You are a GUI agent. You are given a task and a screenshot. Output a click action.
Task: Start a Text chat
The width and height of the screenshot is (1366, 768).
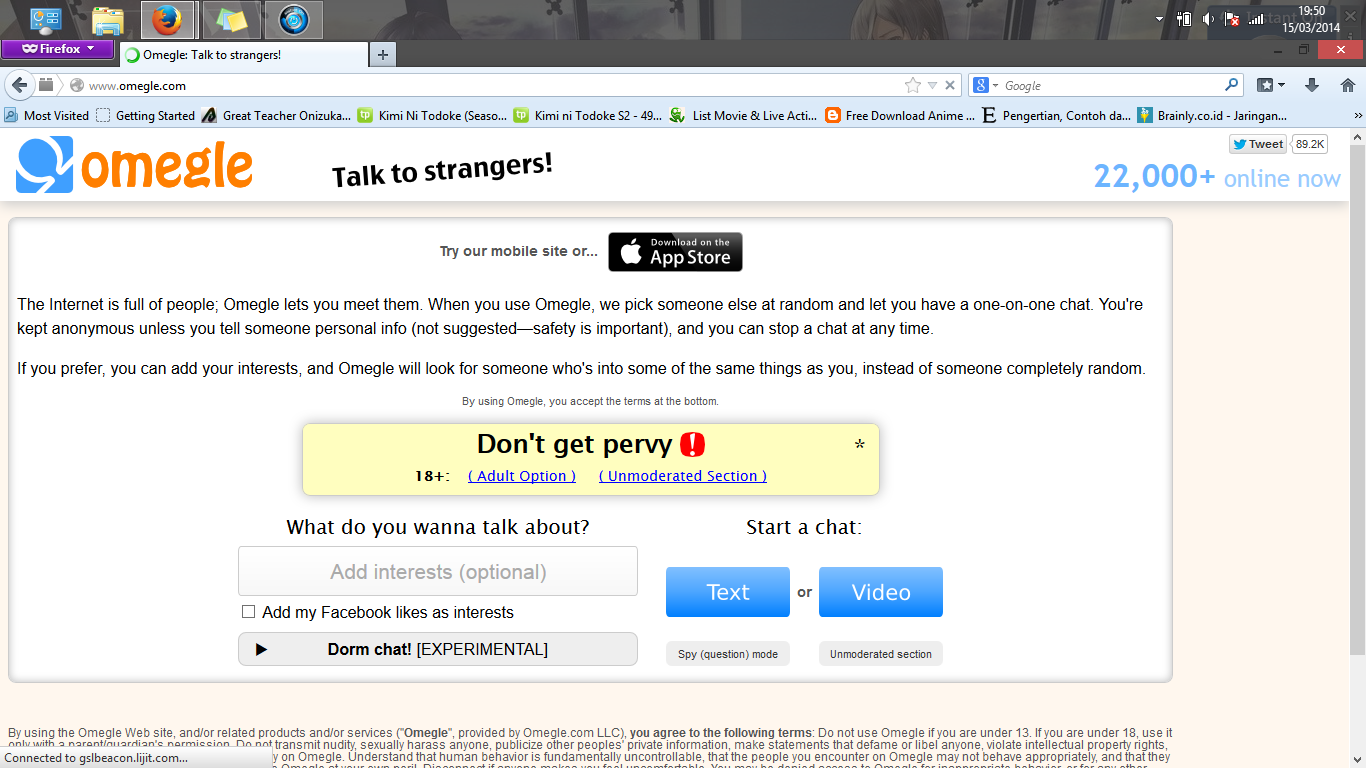coord(728,592)
